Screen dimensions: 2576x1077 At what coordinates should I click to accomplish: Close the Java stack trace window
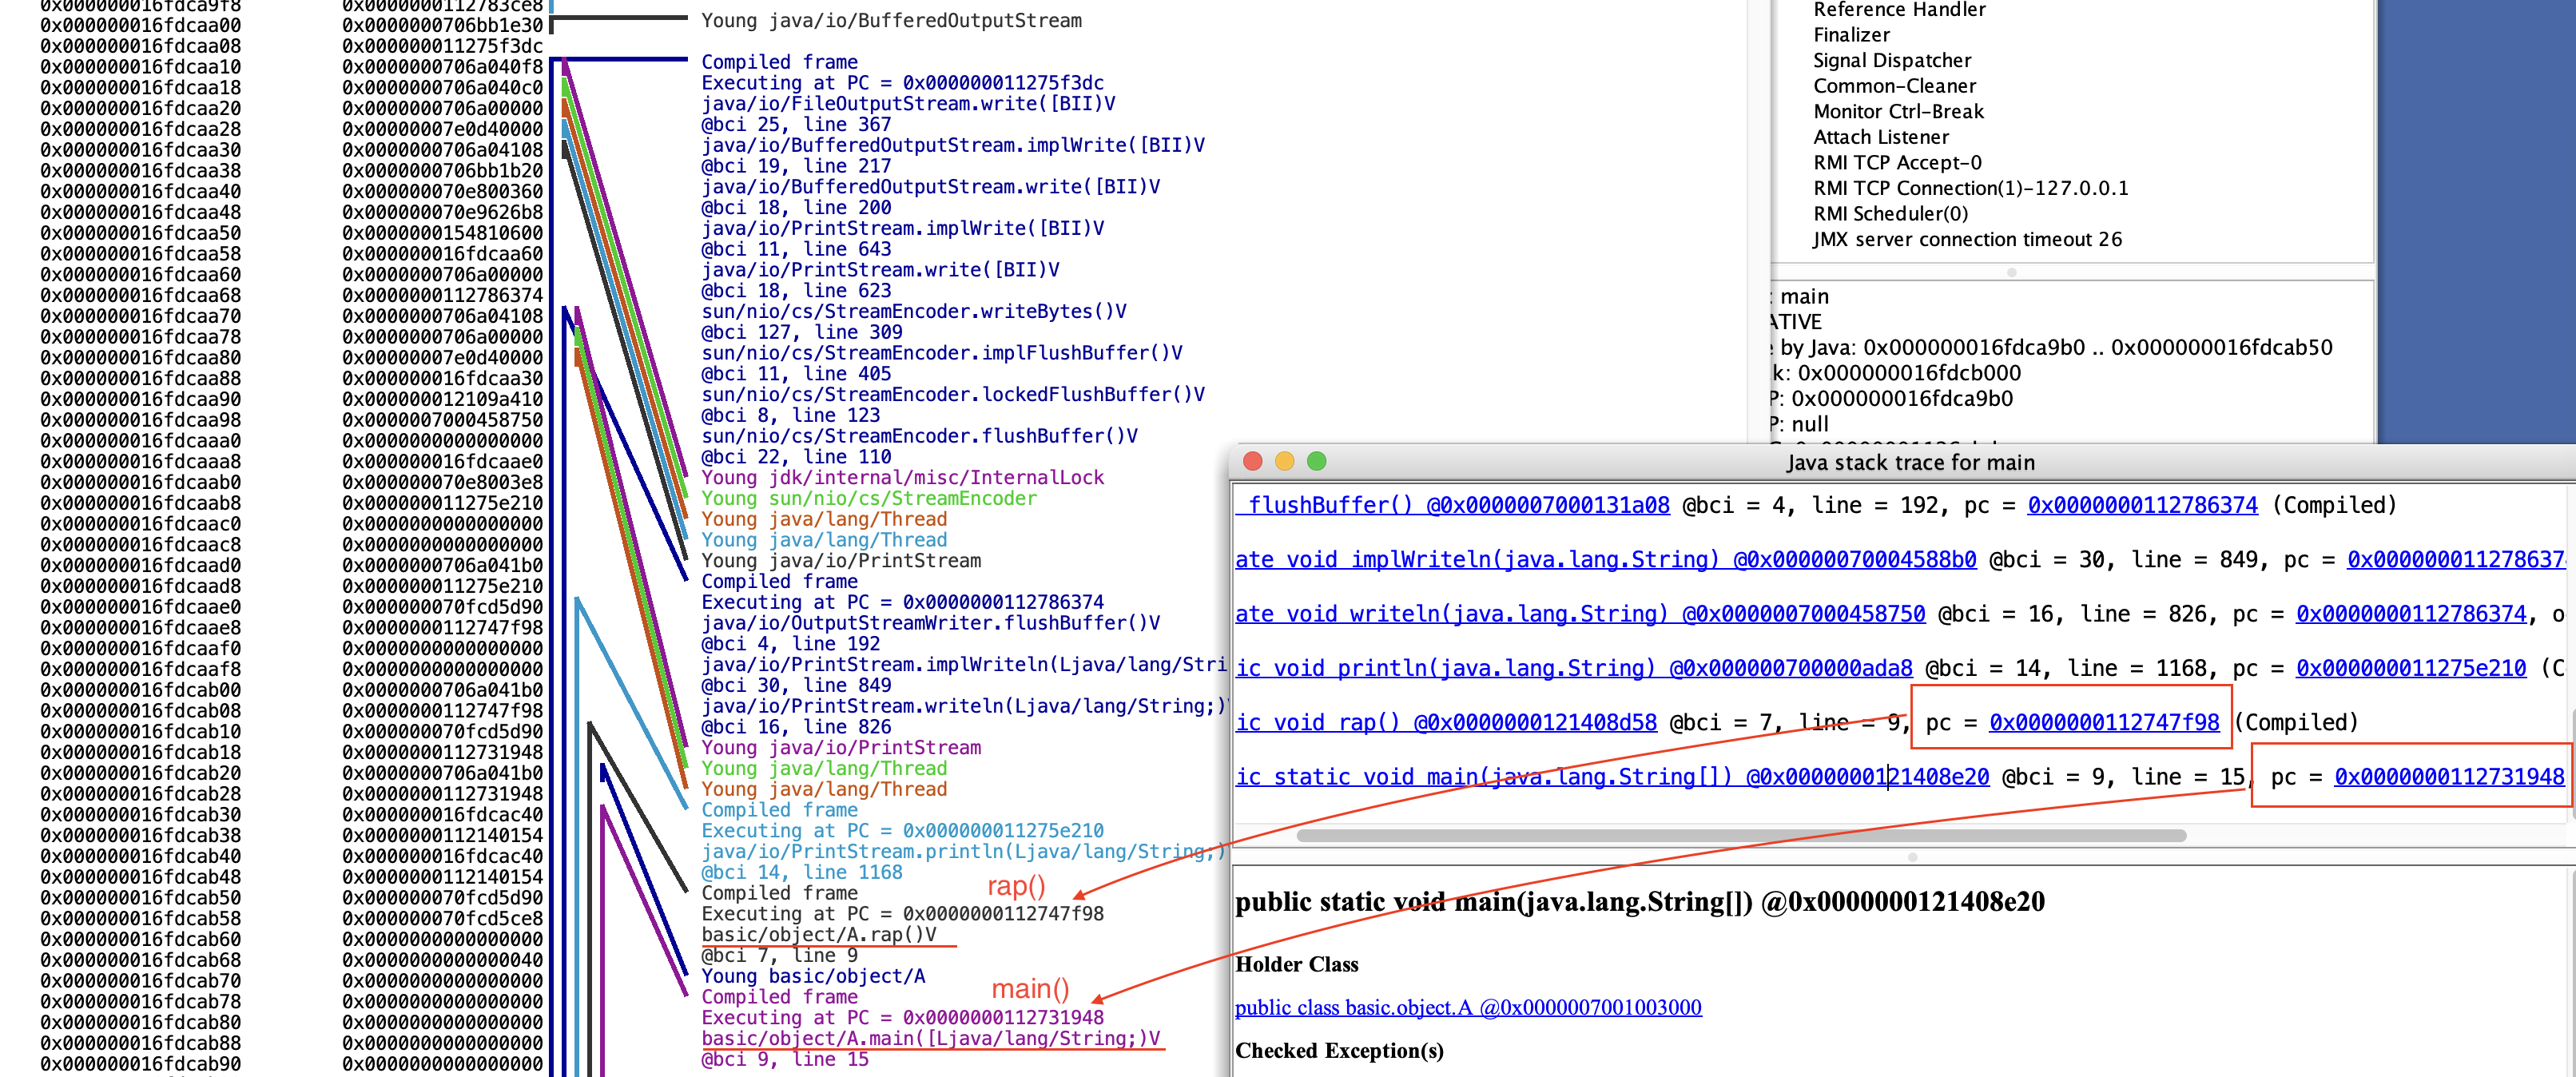[x=1251, y=461]
